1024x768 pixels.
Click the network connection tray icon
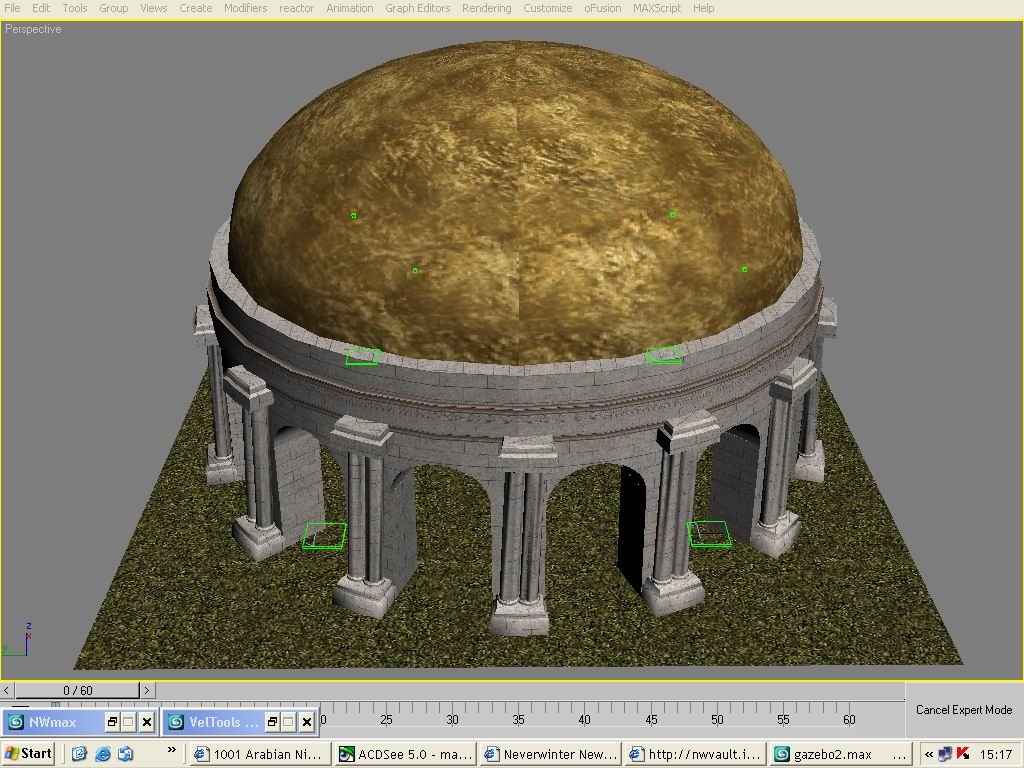point(945,754)
